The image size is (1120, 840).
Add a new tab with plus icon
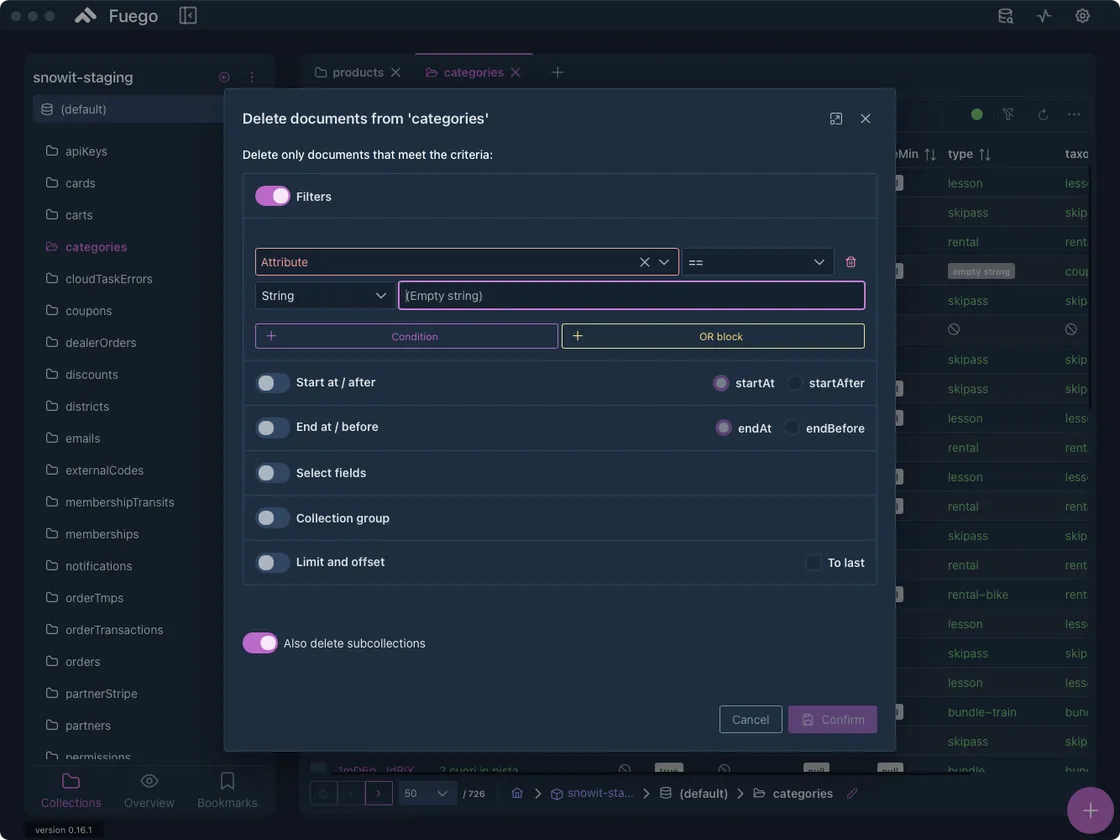558,73
